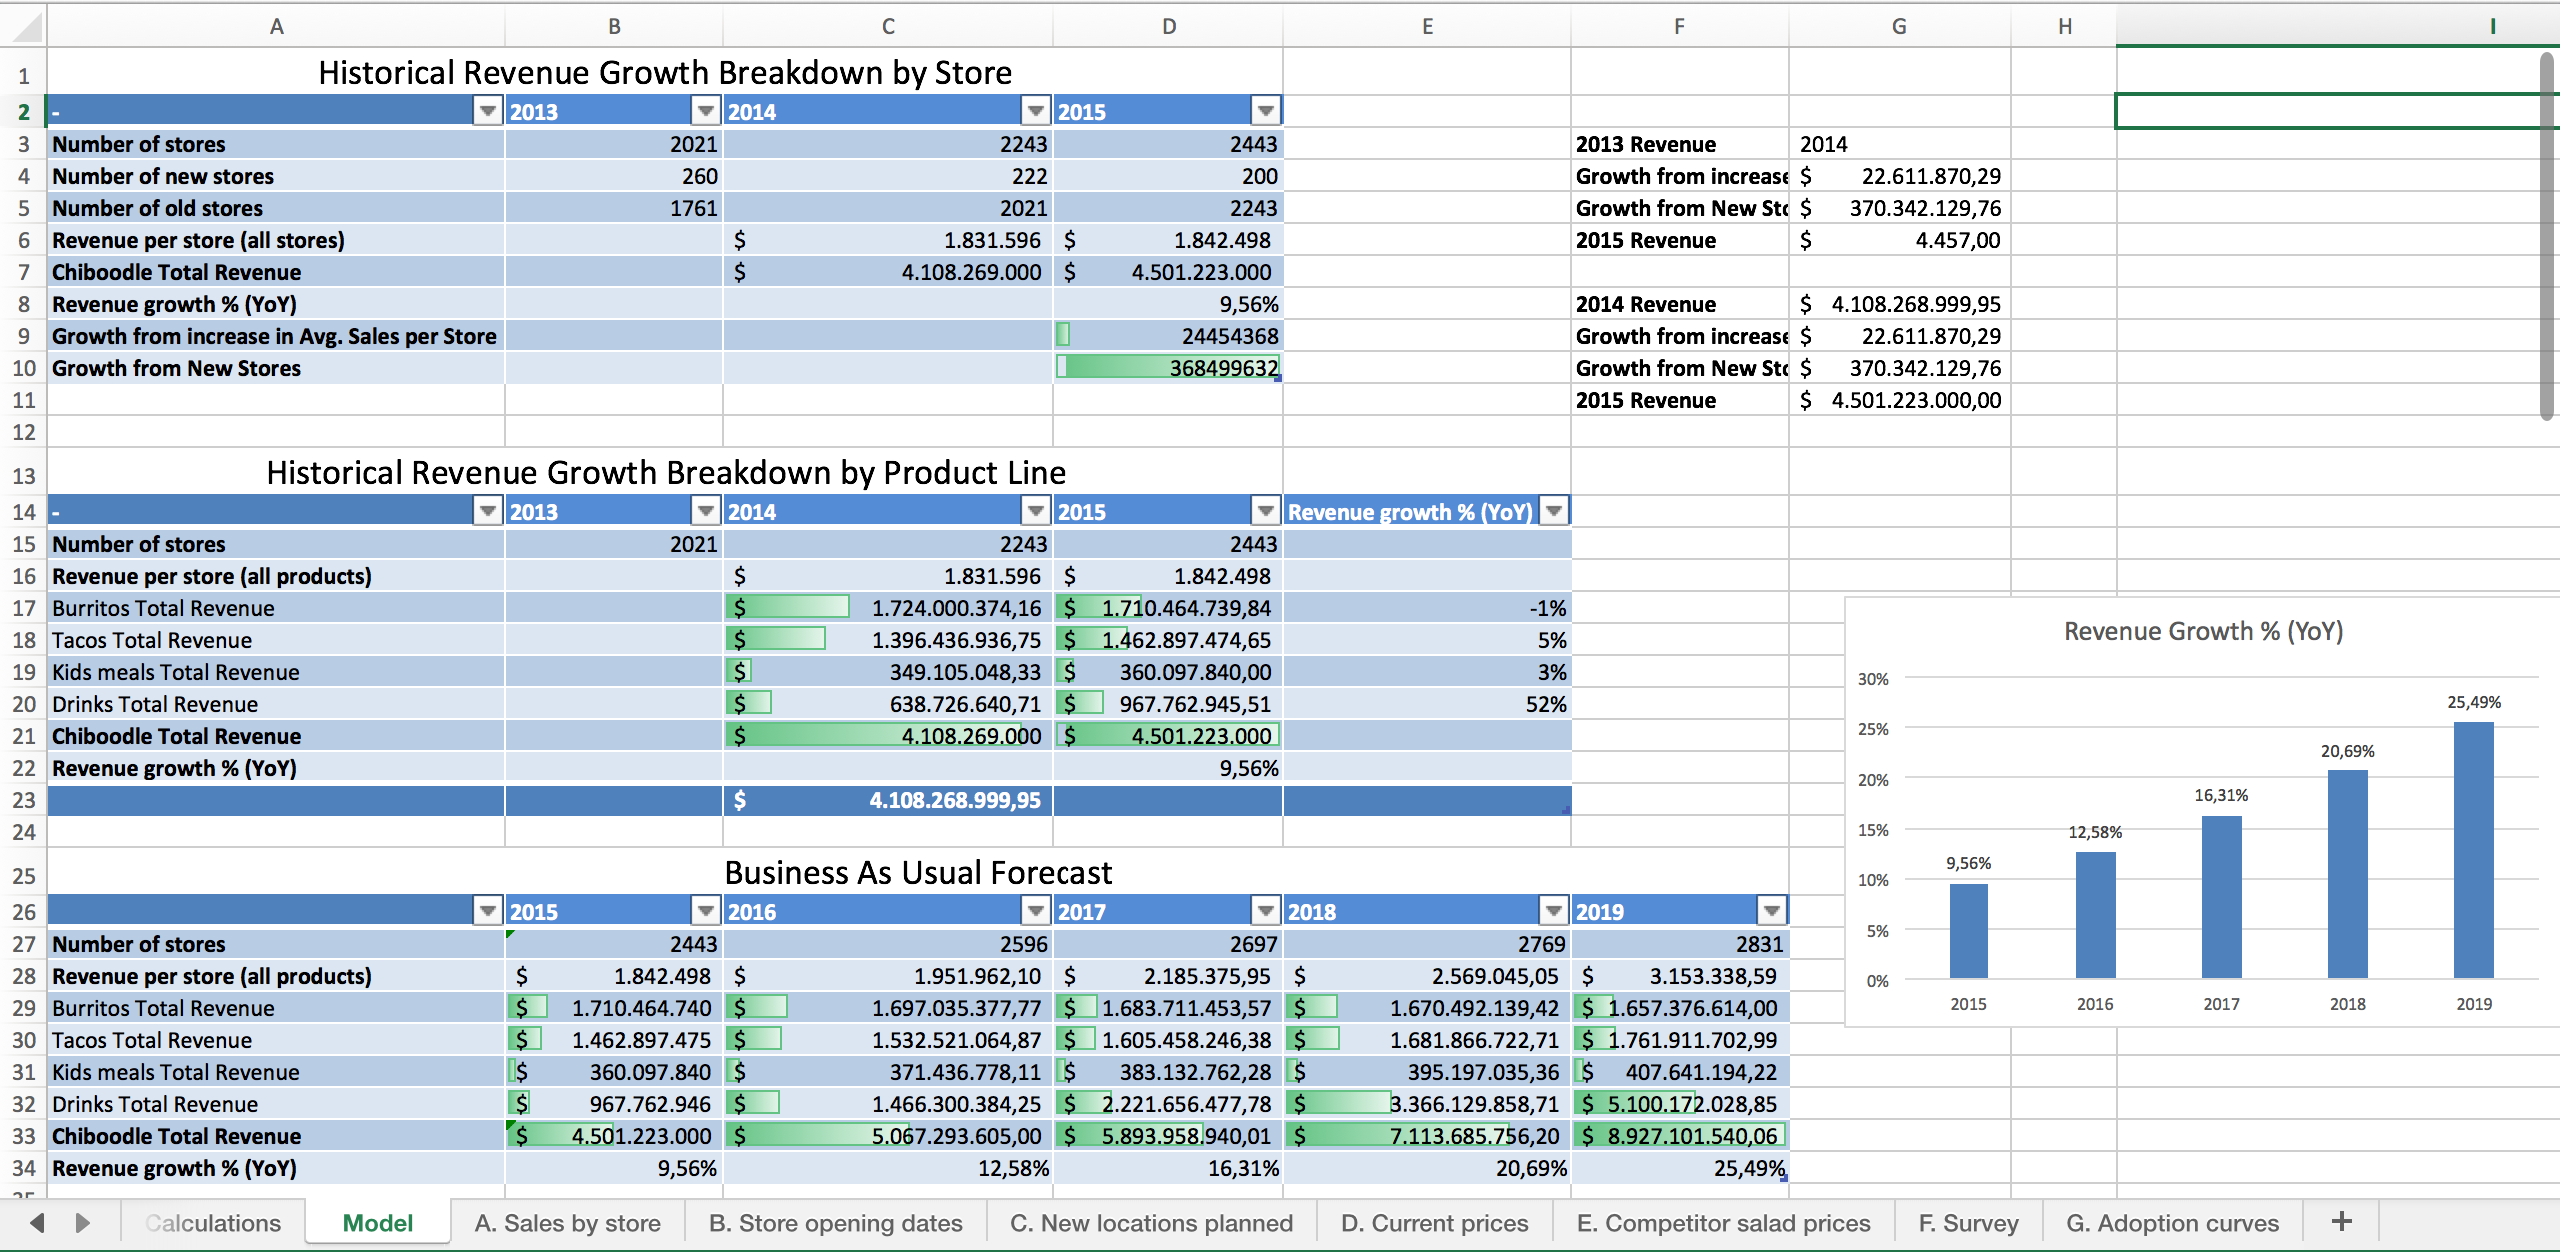Image resolution: width=2560 pixels, height=1252 pixels.
Task: Open filter dropdown for 2014 in row 2
Action: (x=1036, y=111)
